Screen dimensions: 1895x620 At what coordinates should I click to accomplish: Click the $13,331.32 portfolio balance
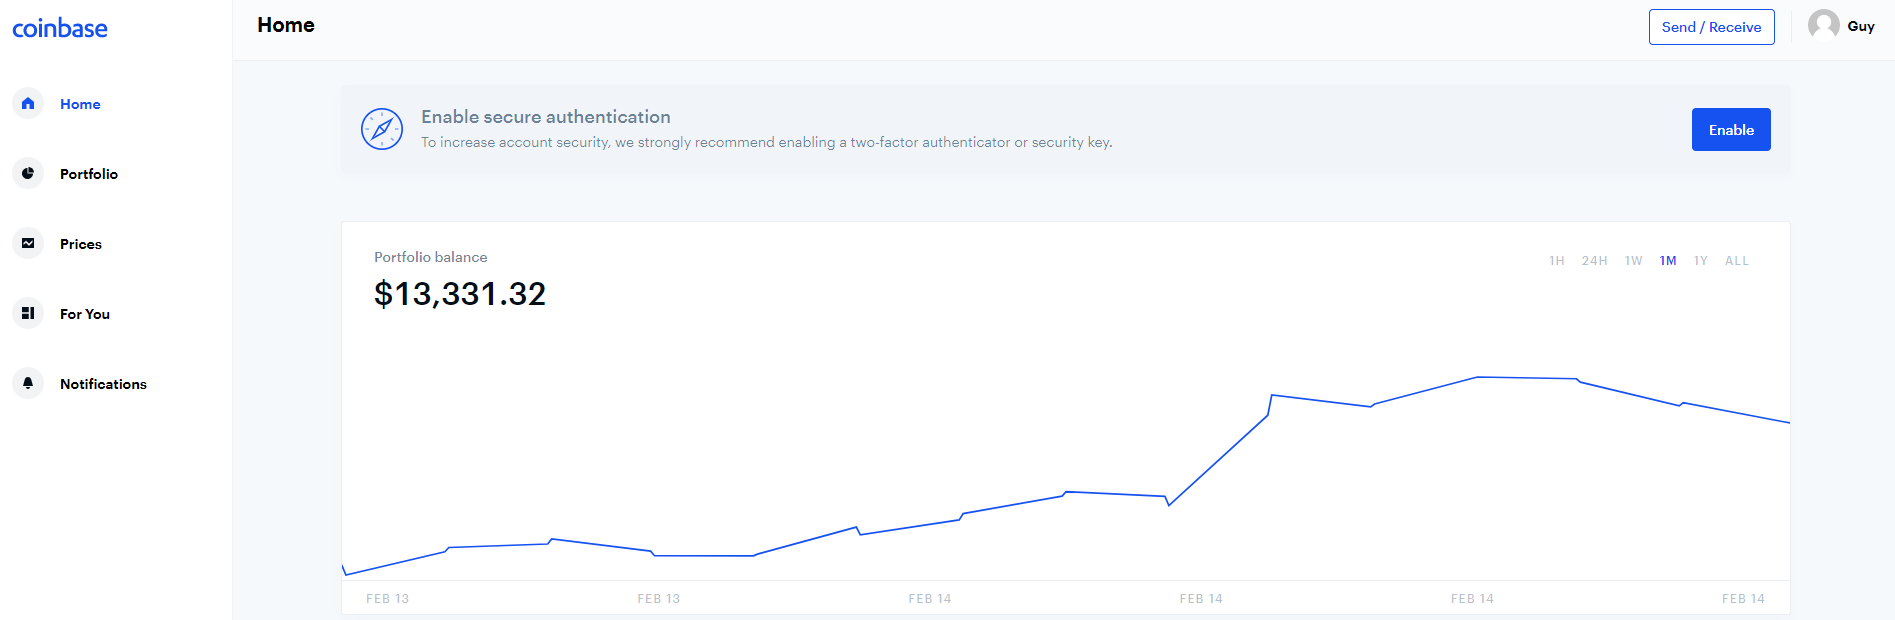coord(460,294)
